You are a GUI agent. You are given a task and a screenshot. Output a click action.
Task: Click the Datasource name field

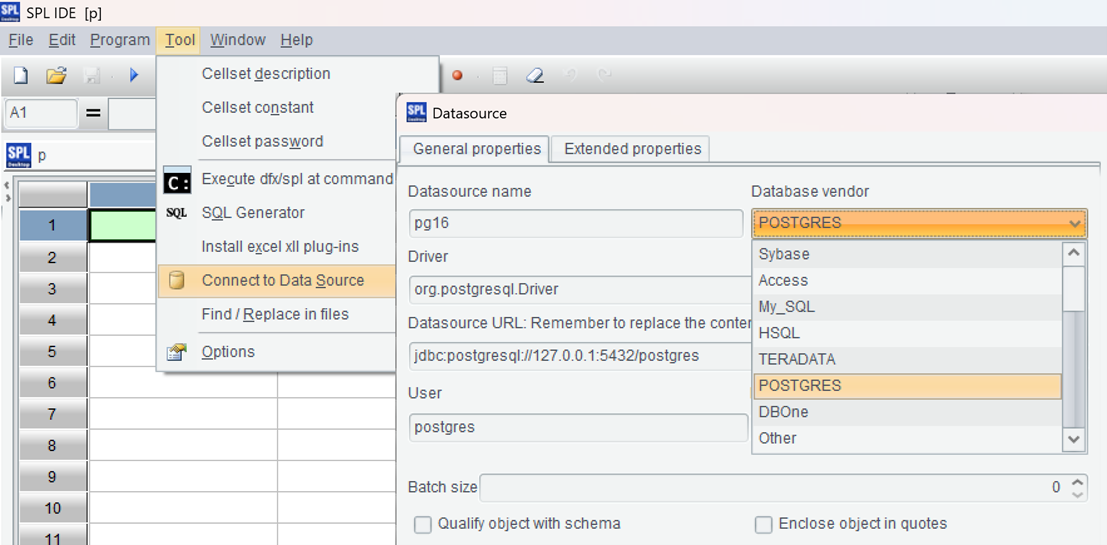(576, 223)
